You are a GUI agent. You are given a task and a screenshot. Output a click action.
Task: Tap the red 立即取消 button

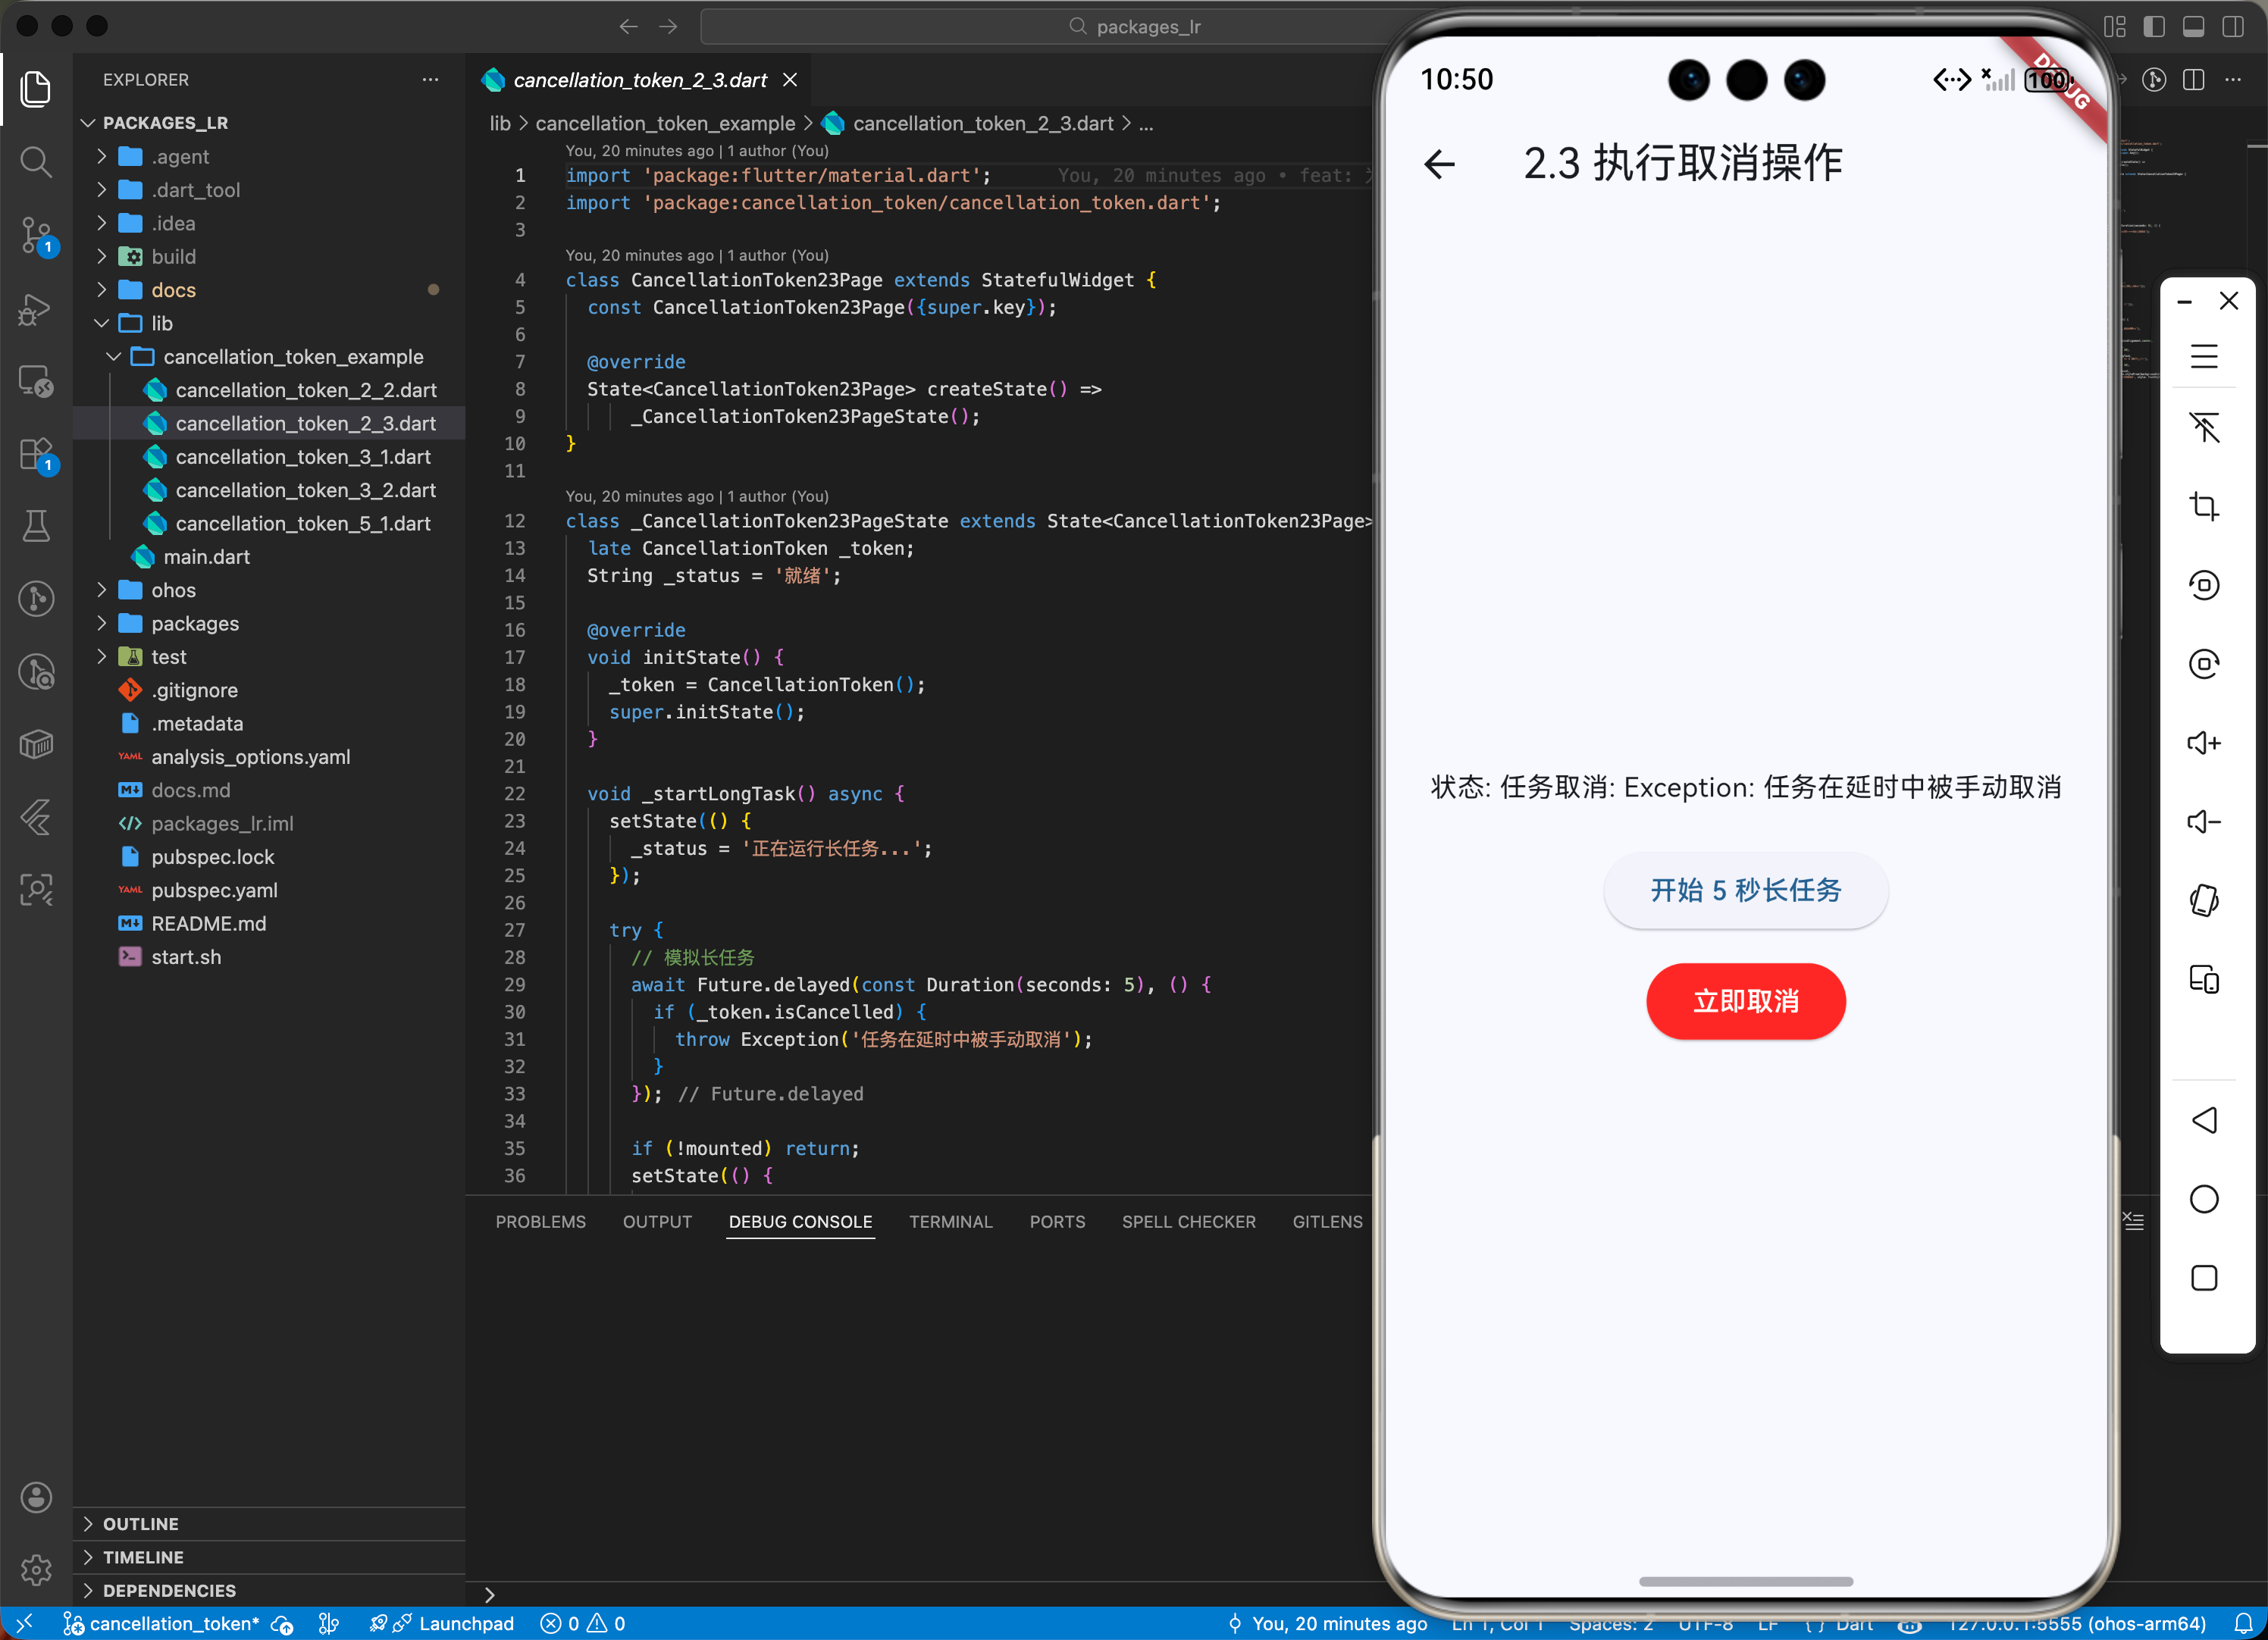tap(1745, 1001)
